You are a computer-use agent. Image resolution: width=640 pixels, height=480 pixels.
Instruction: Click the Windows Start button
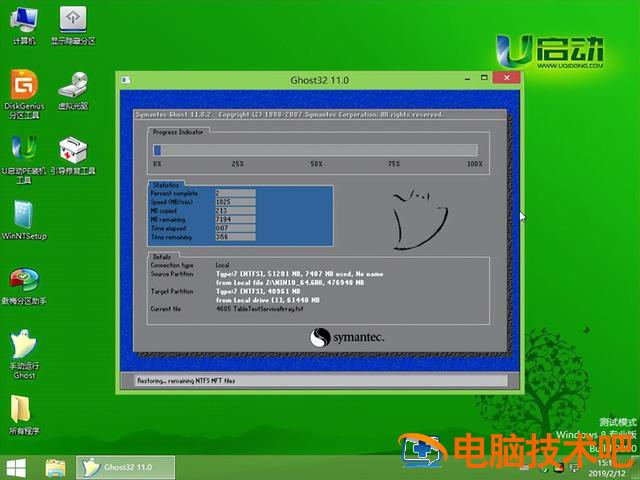point(16,468)
